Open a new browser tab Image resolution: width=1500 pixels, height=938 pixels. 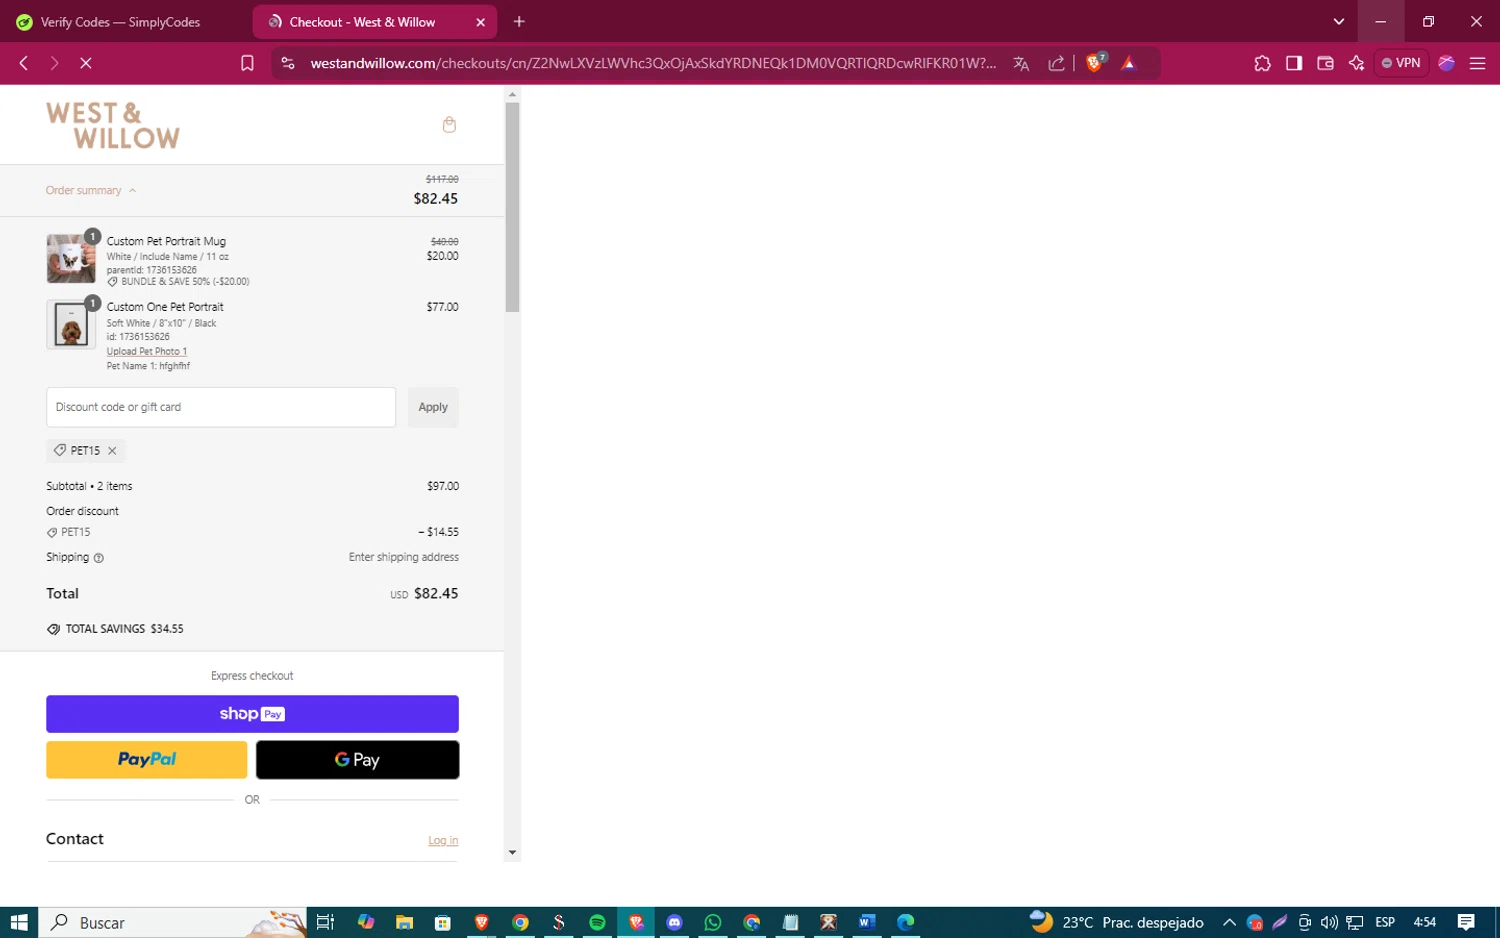pos(519,22)
